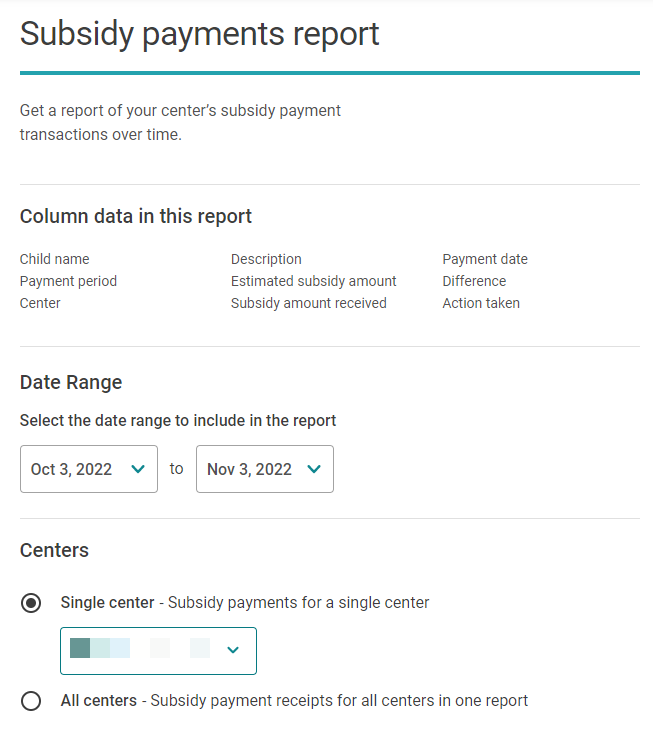Click the 'Subsidy amount received' column label

click(x=308, y=303)
